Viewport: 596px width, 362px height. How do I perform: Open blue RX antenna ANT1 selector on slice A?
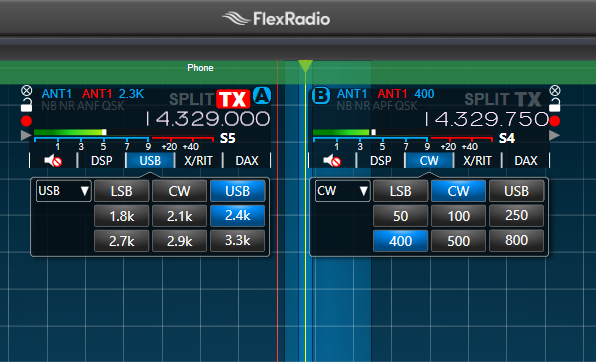coord(57,94)
